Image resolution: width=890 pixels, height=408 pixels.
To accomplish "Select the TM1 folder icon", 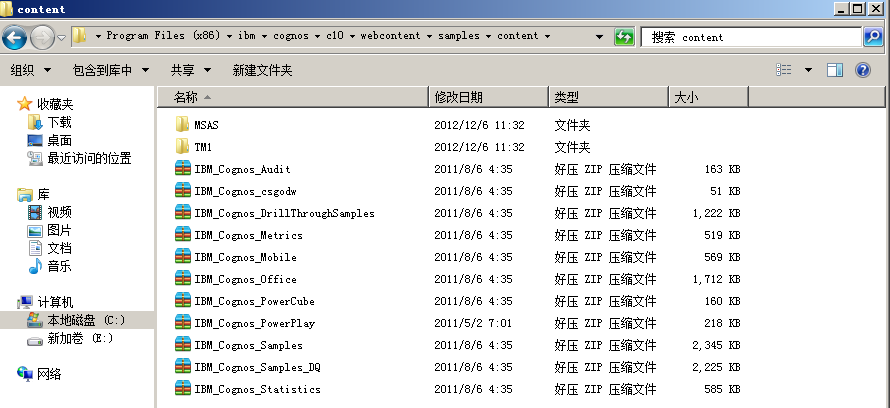I will [182, 146].
